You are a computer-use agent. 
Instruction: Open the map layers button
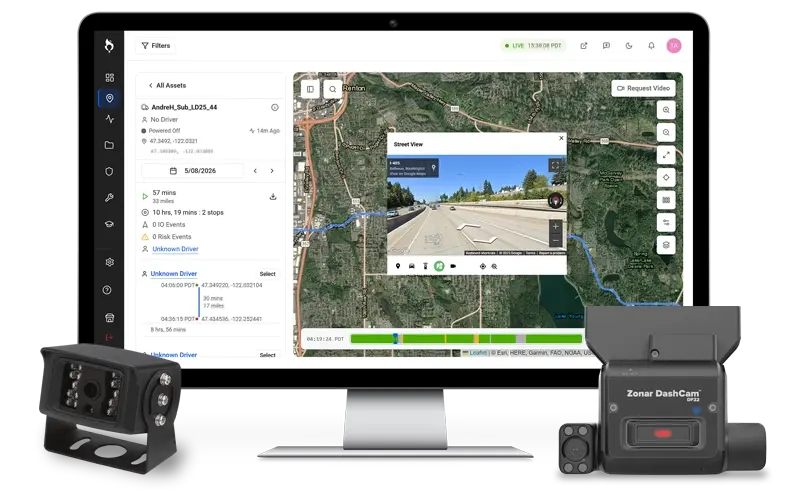click(666, 245)
